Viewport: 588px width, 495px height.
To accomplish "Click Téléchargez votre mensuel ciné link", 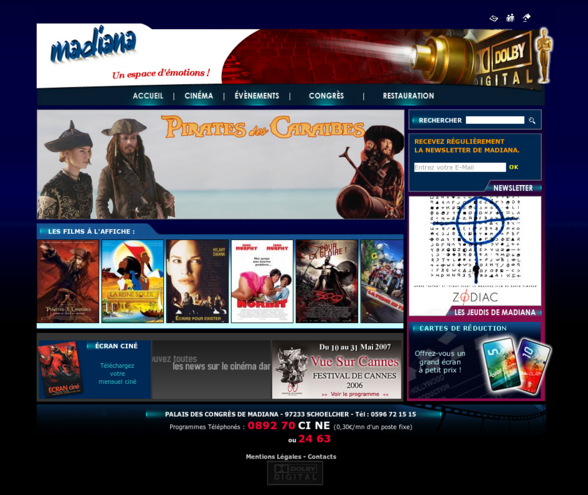I will pyautogui.click(x=117, y=374).
